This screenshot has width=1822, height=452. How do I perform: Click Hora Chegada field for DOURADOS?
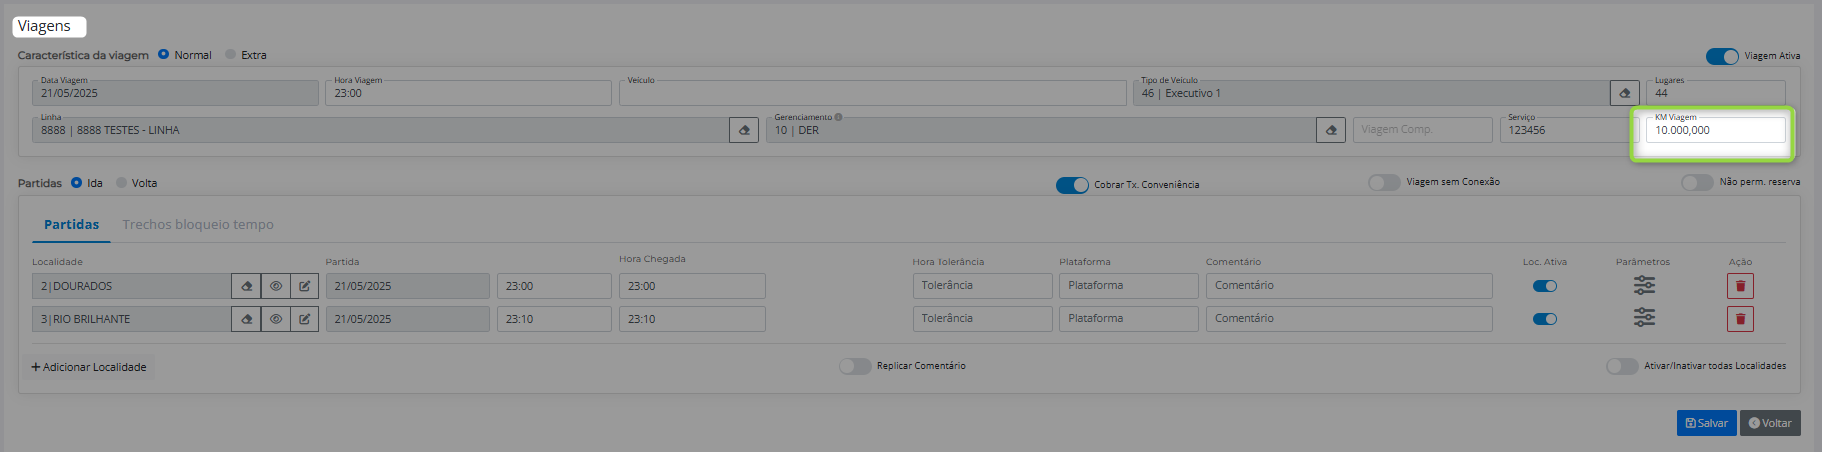[692, 286]
